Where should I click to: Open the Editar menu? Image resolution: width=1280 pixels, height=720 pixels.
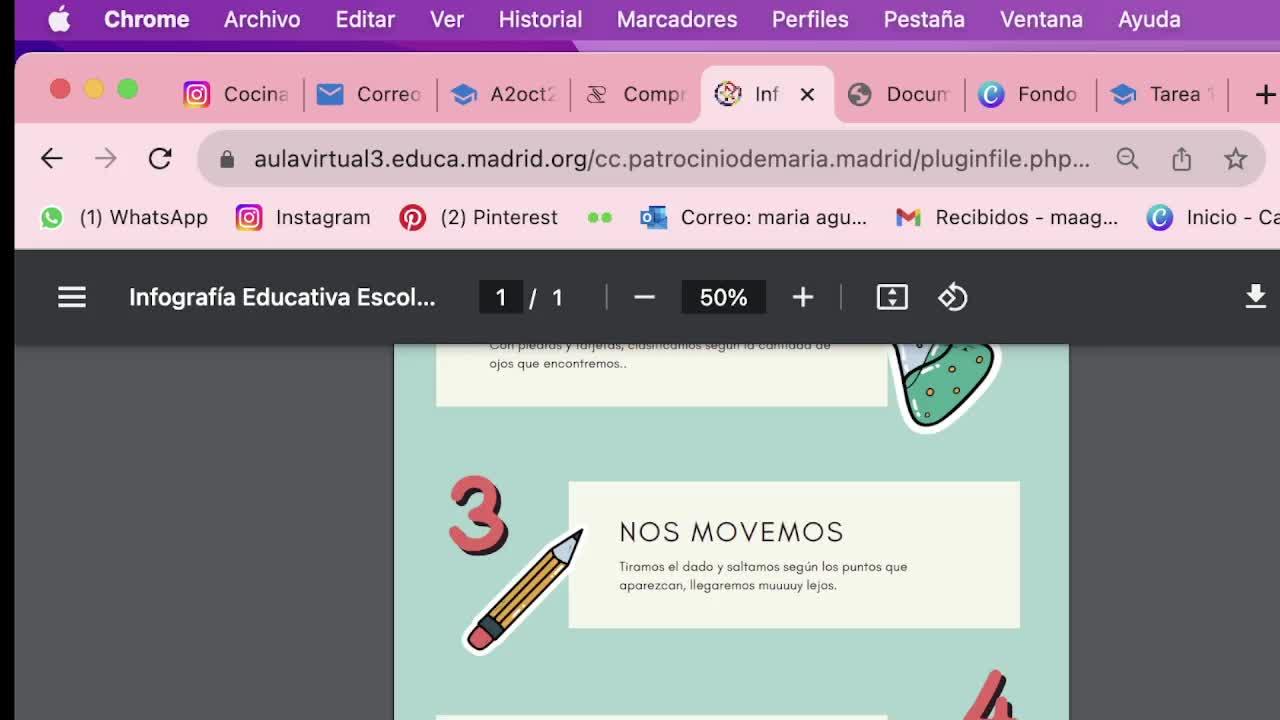tap(365, 19)
